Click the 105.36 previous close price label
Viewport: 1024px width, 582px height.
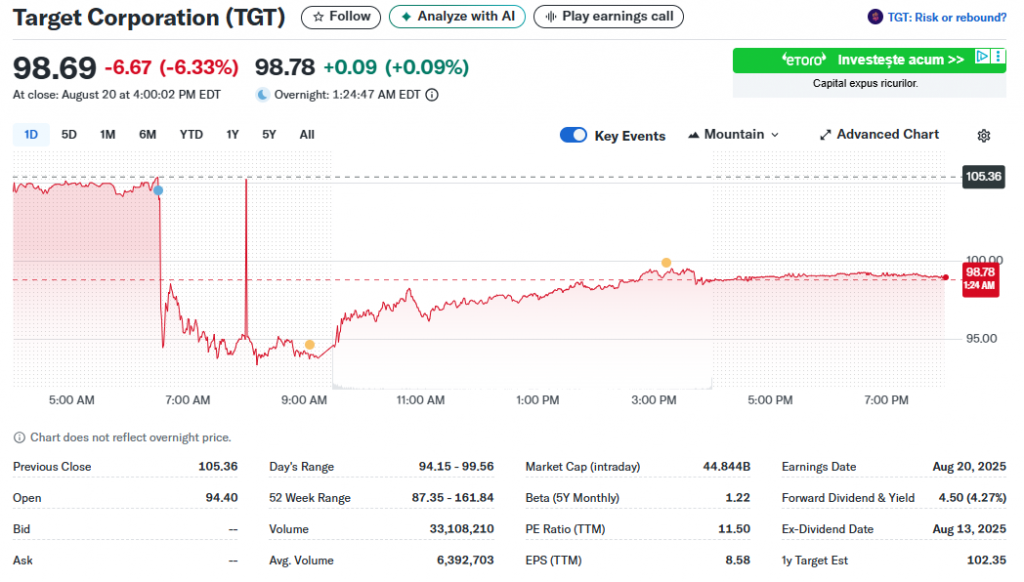[x=983, y=176]
